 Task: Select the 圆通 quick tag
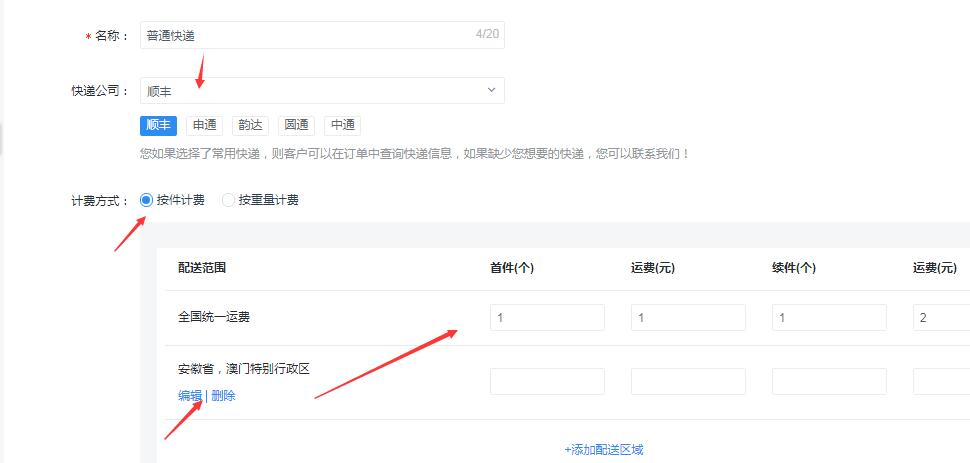tap(296, 126)
